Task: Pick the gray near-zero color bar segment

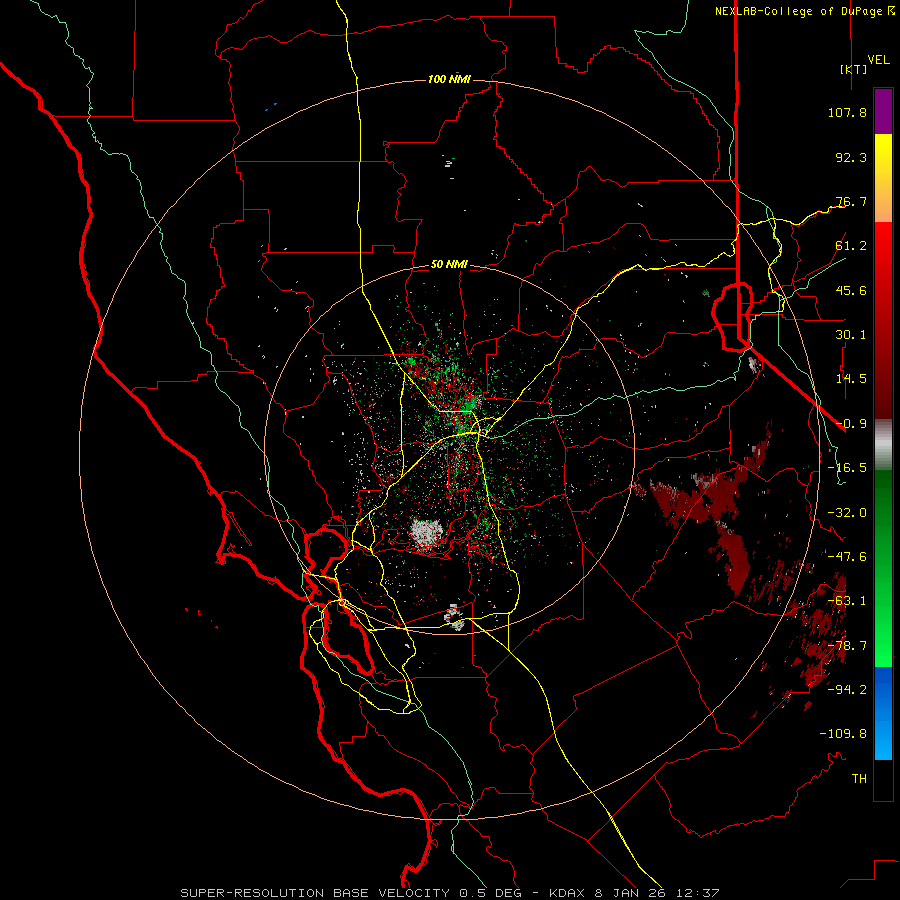Action: [x=883, y=445]
